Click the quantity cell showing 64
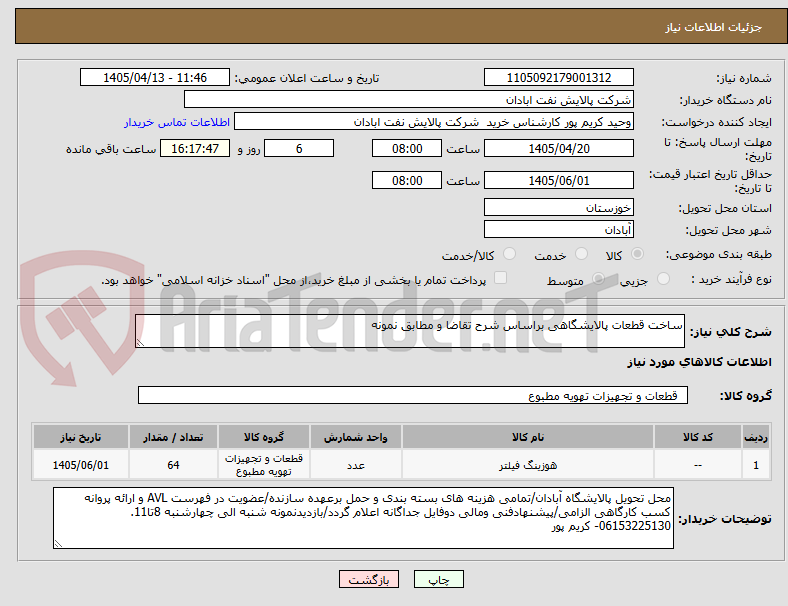The height and width of the screenshot is (606, 788). point(173,465)
